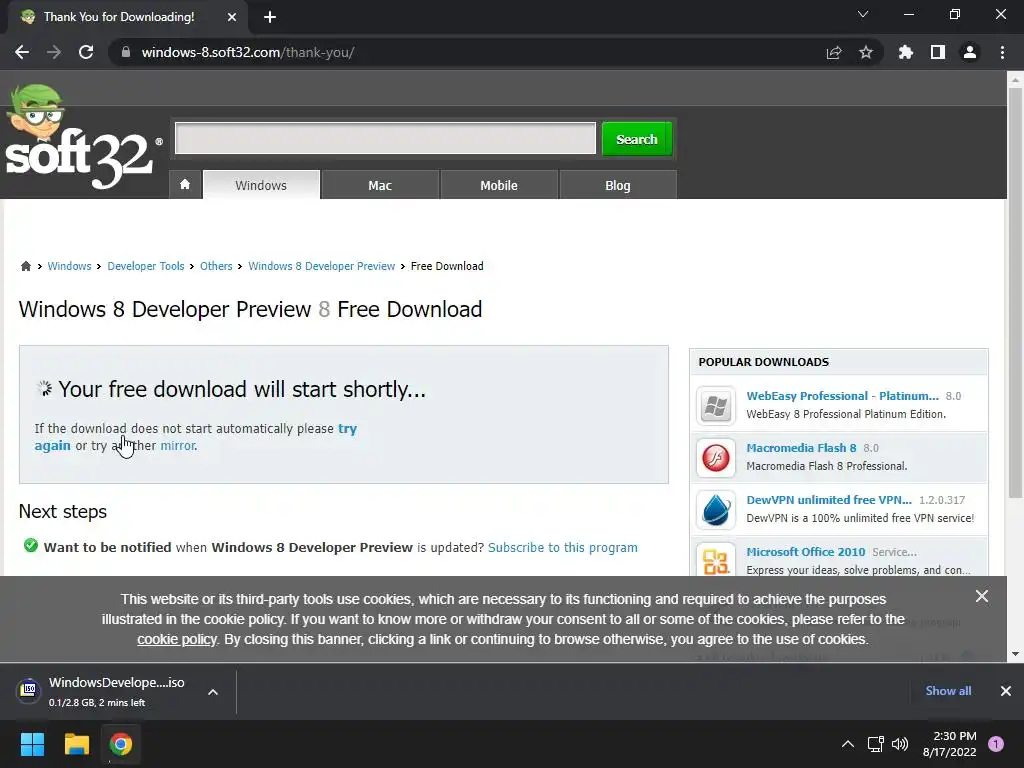Click the address bar URL
This screenshot has height=768, width=1024.
click(248, 52)
